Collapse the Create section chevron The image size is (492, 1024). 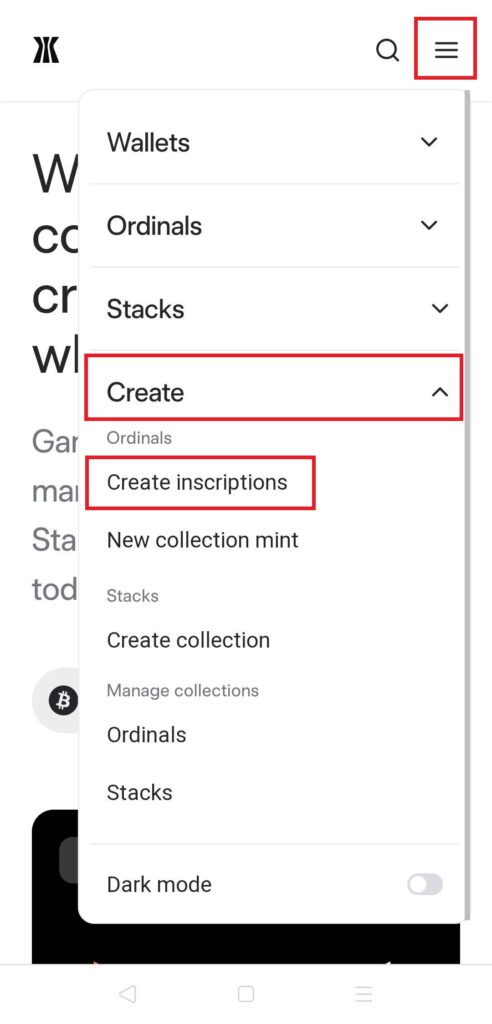tap(440, 392)
